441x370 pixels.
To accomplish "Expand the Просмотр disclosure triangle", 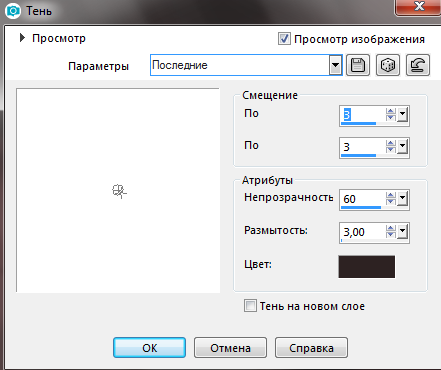I will (x=22, y=38).
